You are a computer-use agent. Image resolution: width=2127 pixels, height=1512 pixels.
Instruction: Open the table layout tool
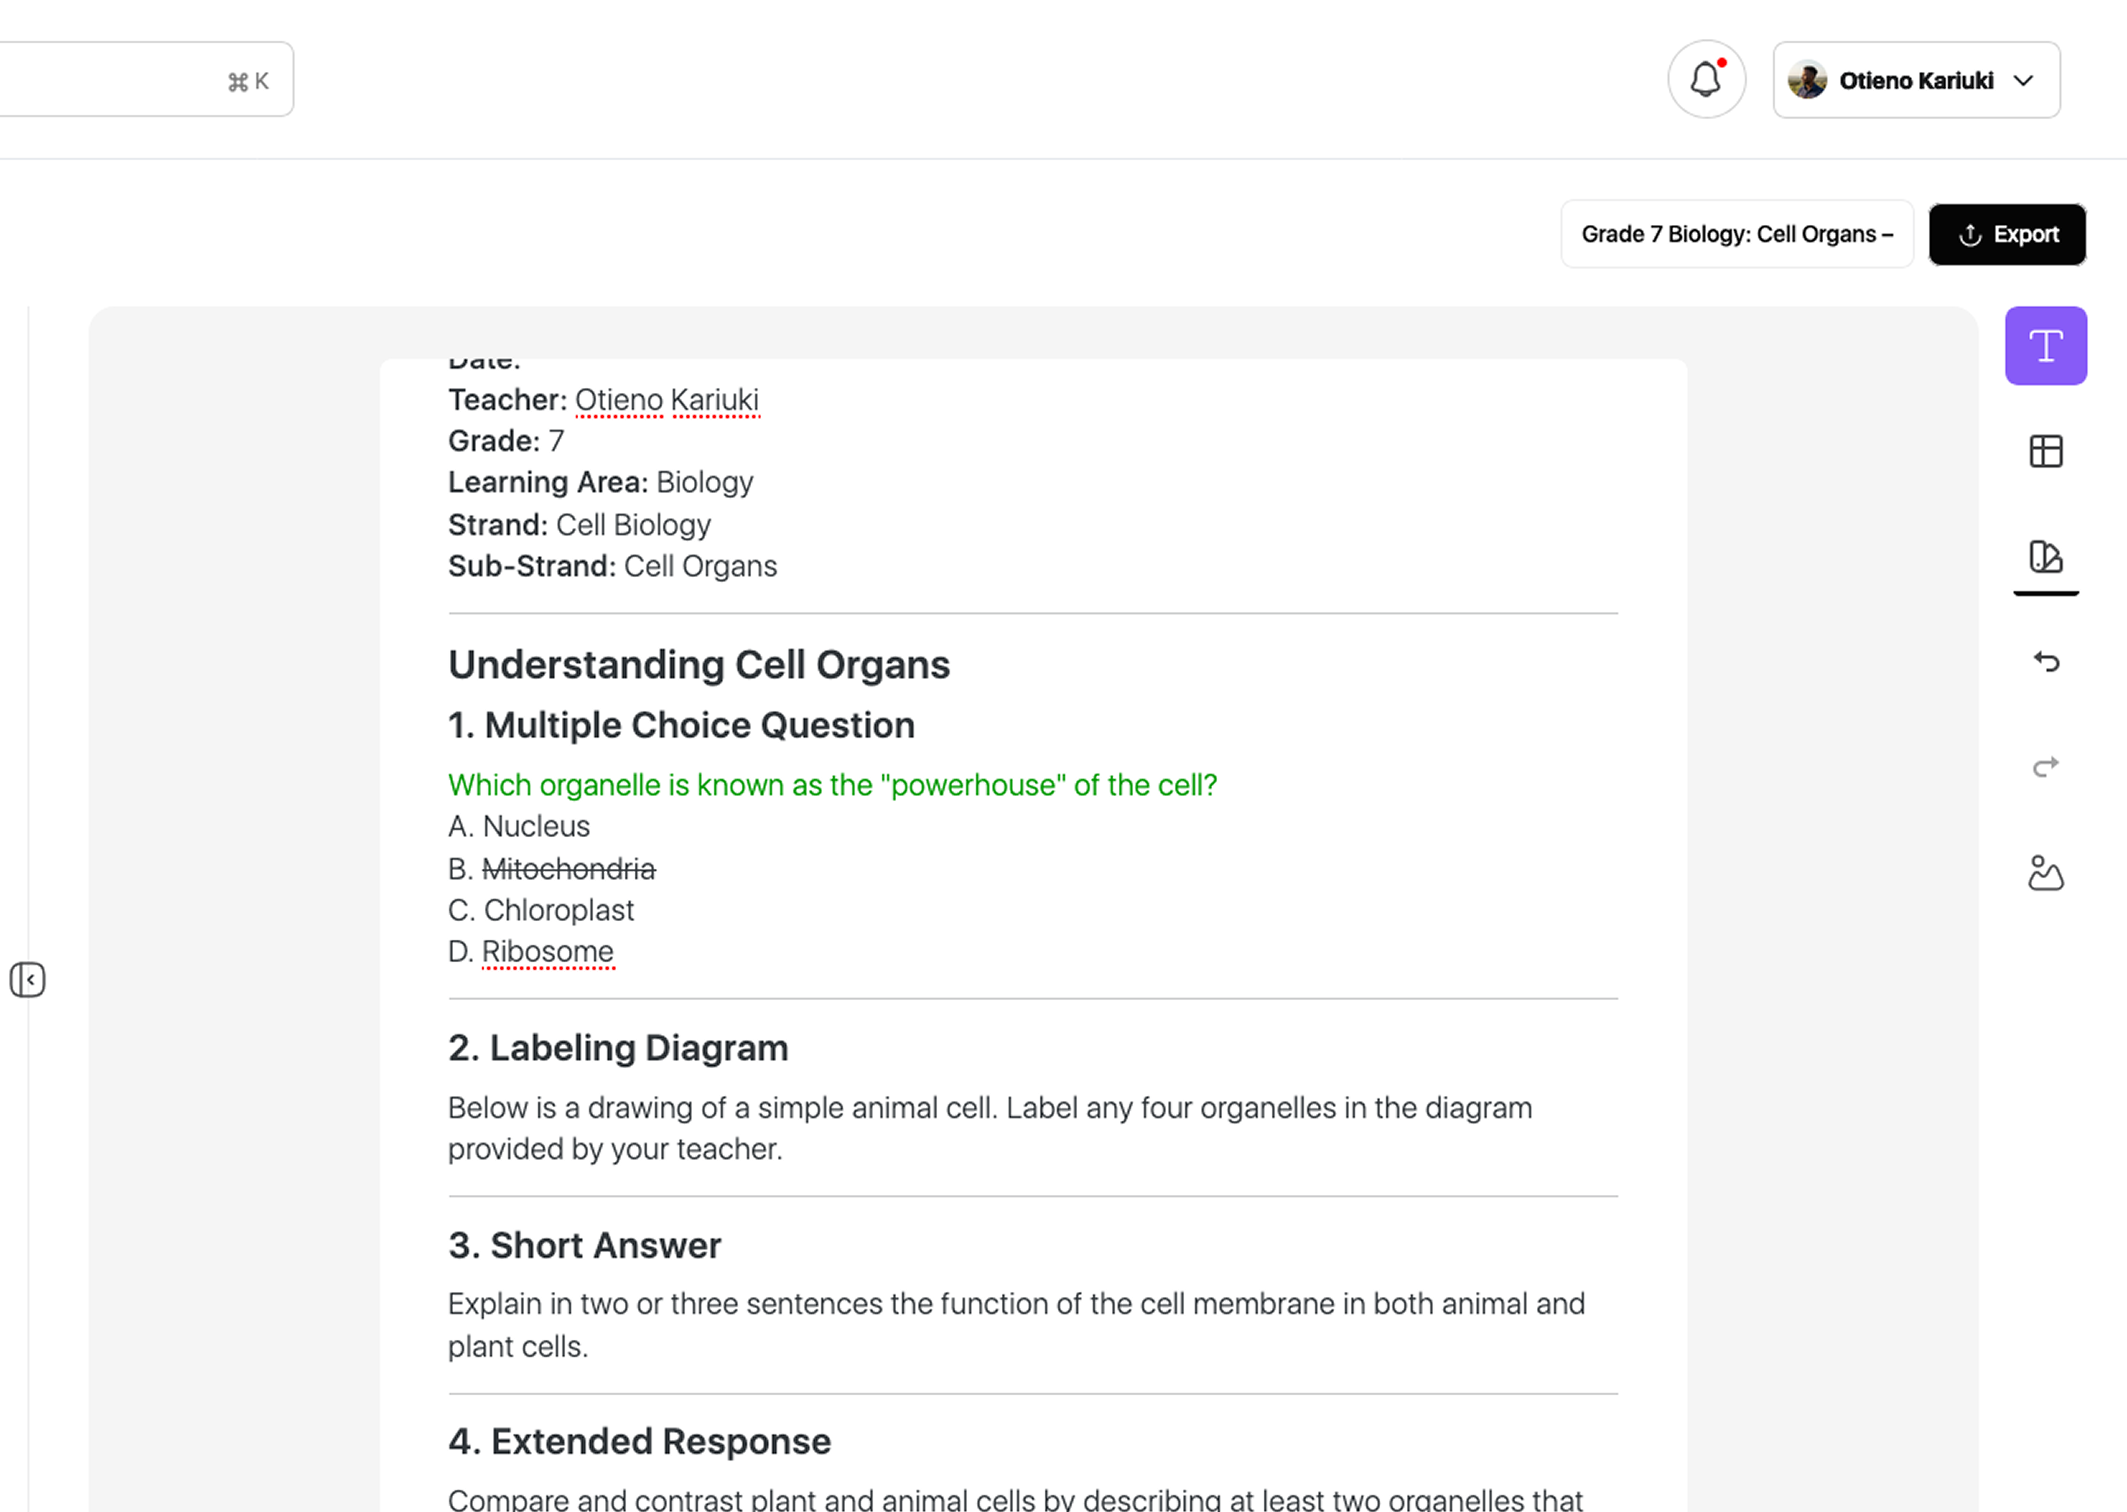coord(2045,452)
